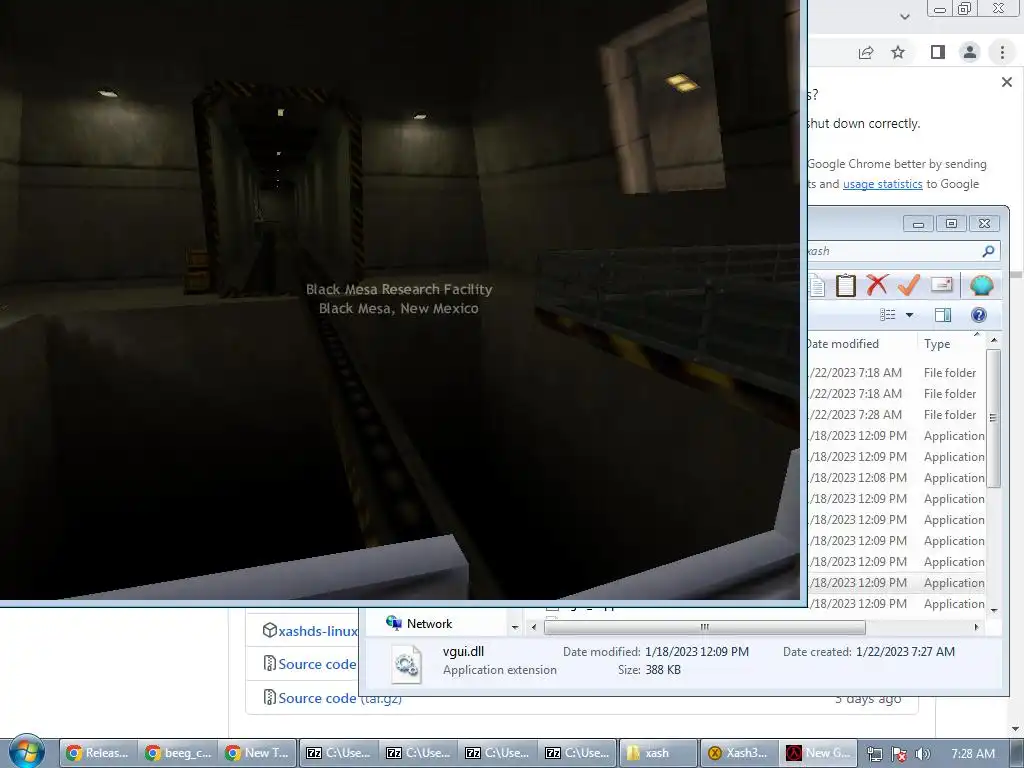Click the Copy documents toolbar icon
Screen dimensions: 1024x768
816,285
